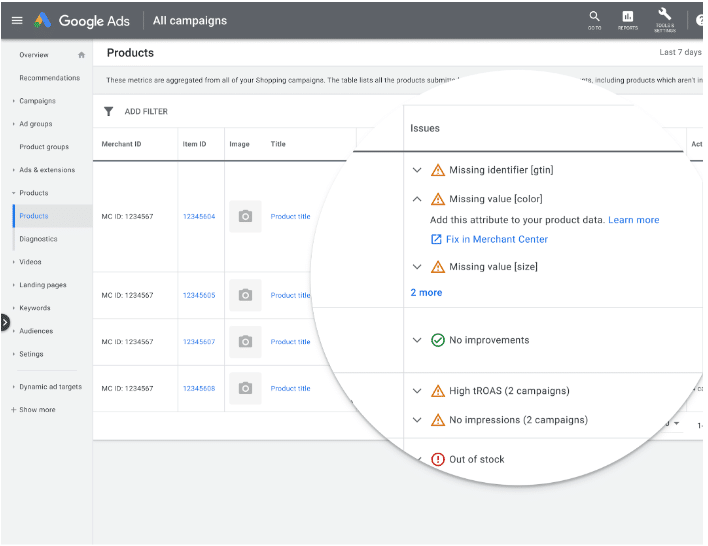The image size is (708, 546).
Task: Expand Ad groups in sidebar
Action: pyautogui.click(x=14, y=124)
